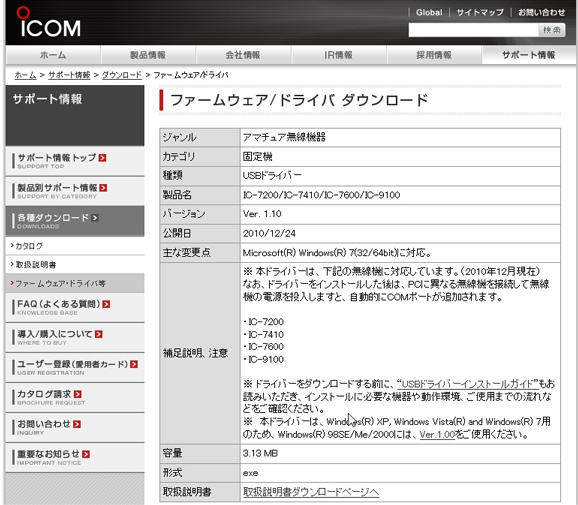The width and height of the screenshot is (578, 505).
Task: Click red arrow icon next to カタログ請求
Action: coord(77,394)
